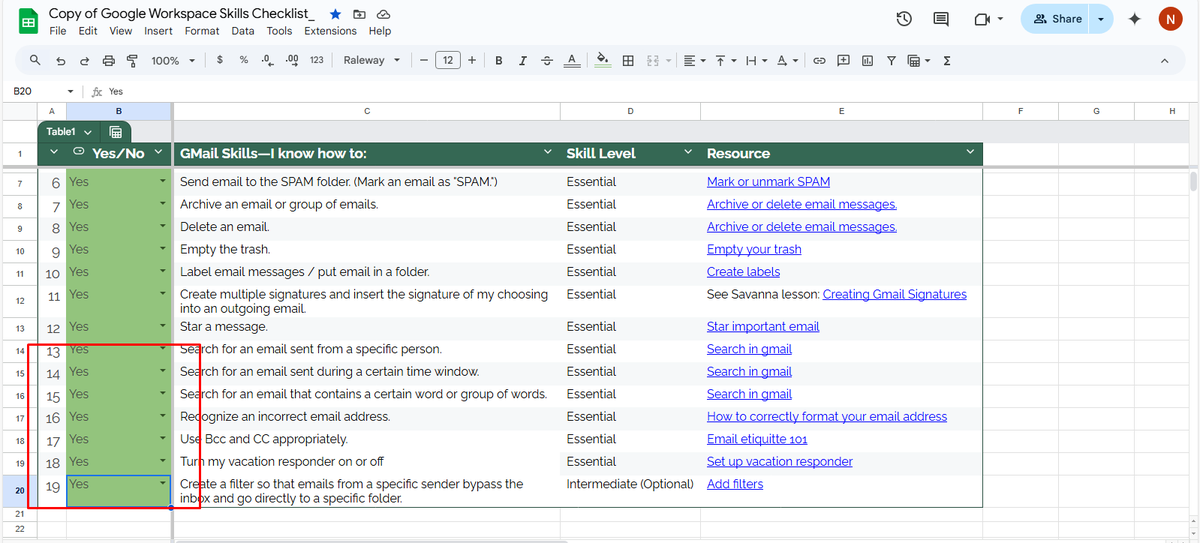The height and width of the screenshot is (543, 1200).
Task: Open the Google account avatar N
Action: (1169, 19)
